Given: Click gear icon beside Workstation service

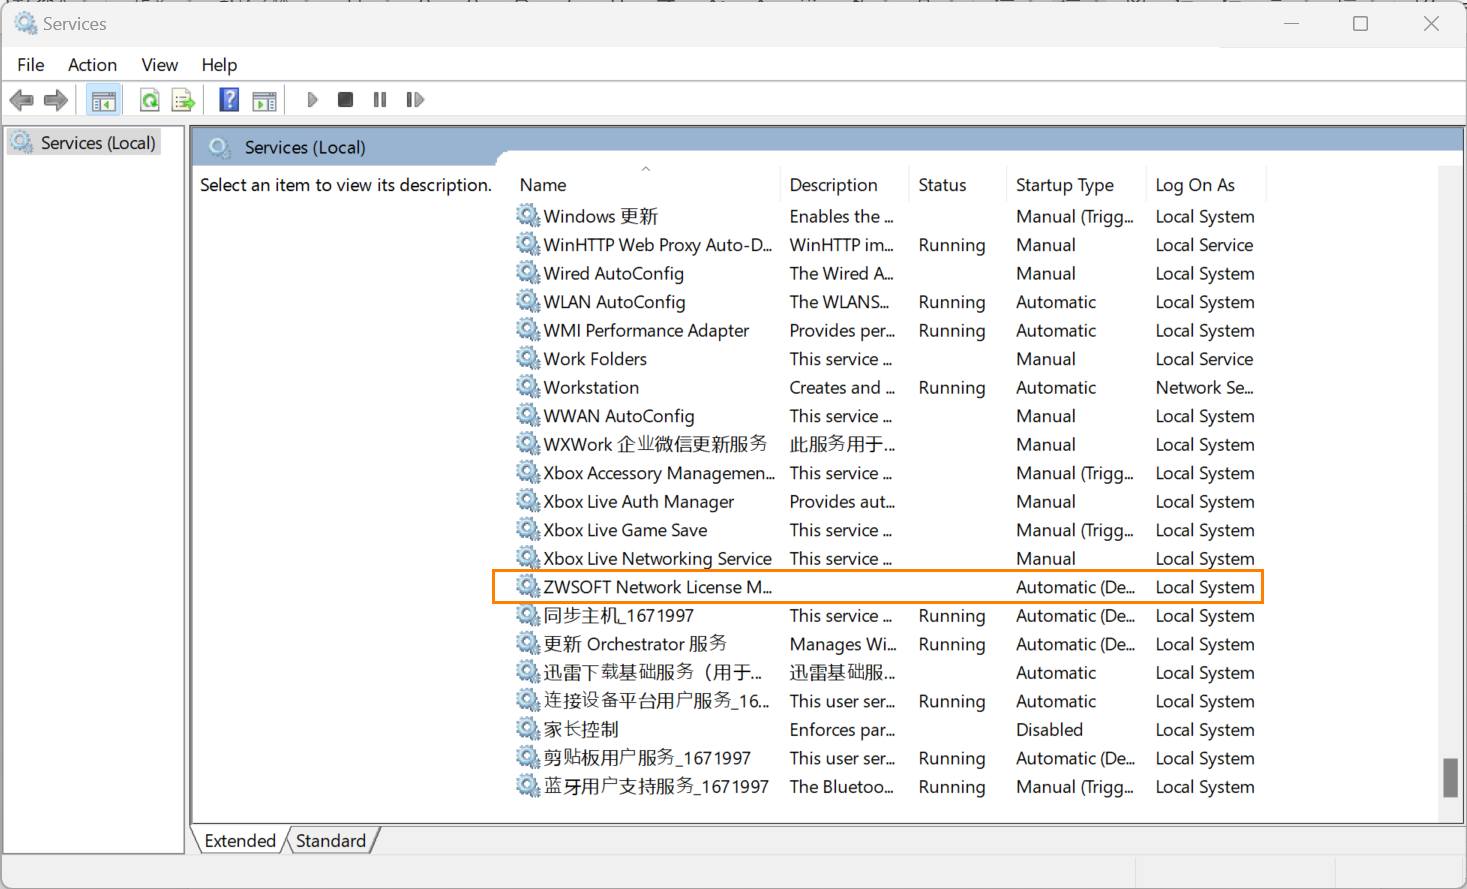Looking at the screenshot, I should (528, 386).
